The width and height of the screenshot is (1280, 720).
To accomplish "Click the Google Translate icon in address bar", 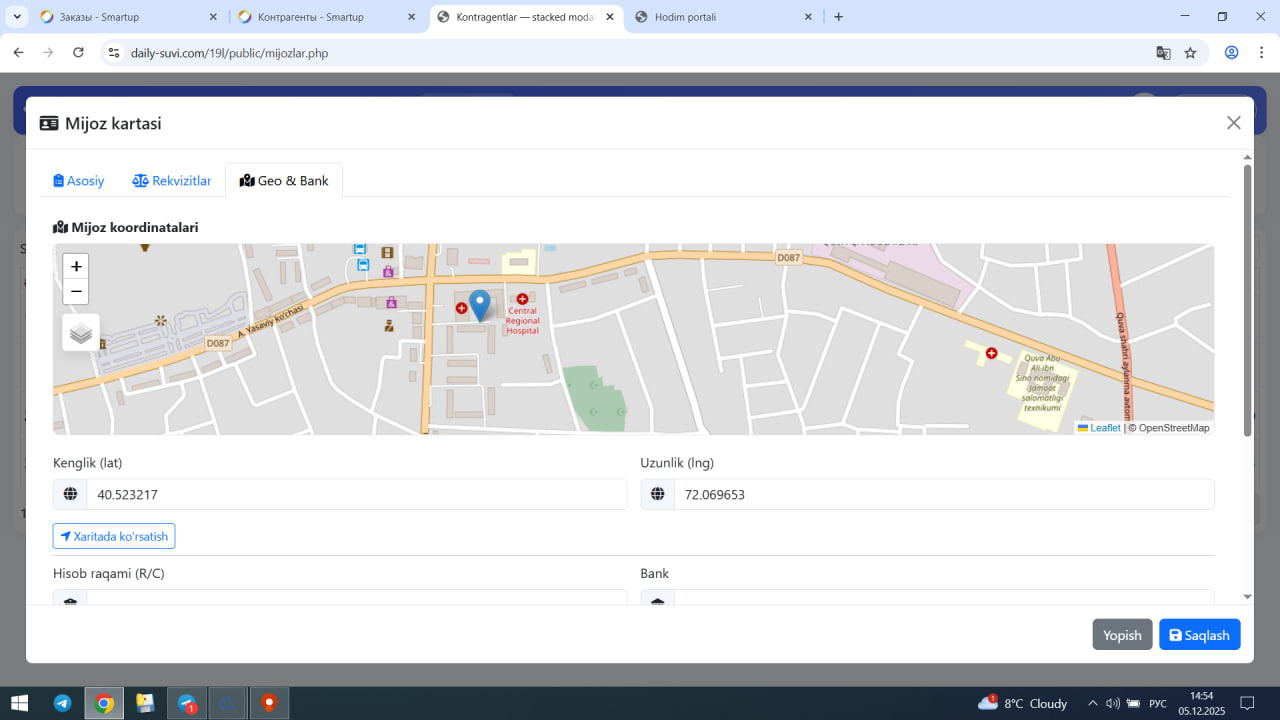I will [x=1163, y=53].
